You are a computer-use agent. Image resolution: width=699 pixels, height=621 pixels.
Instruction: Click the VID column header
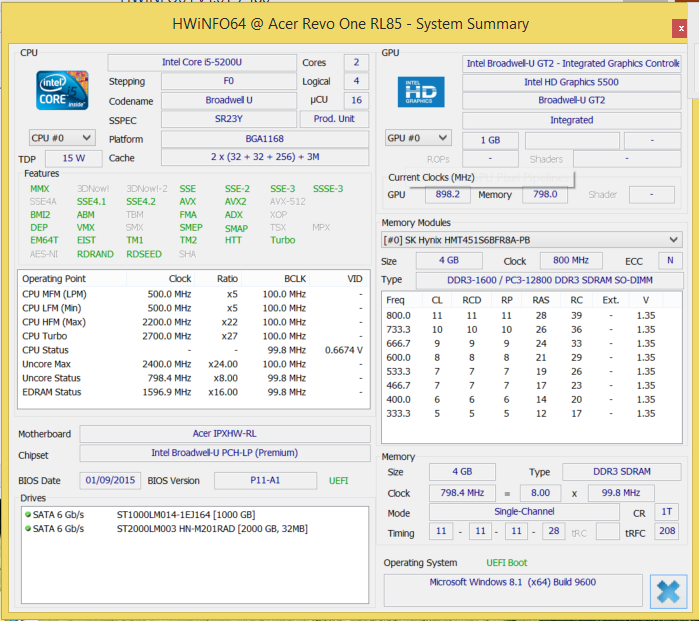(x=338, y=279)
